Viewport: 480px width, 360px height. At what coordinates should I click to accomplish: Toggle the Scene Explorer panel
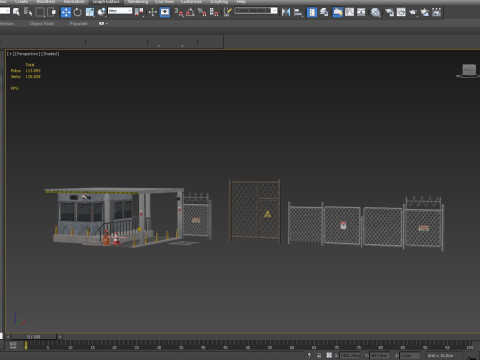click(312, 12)
